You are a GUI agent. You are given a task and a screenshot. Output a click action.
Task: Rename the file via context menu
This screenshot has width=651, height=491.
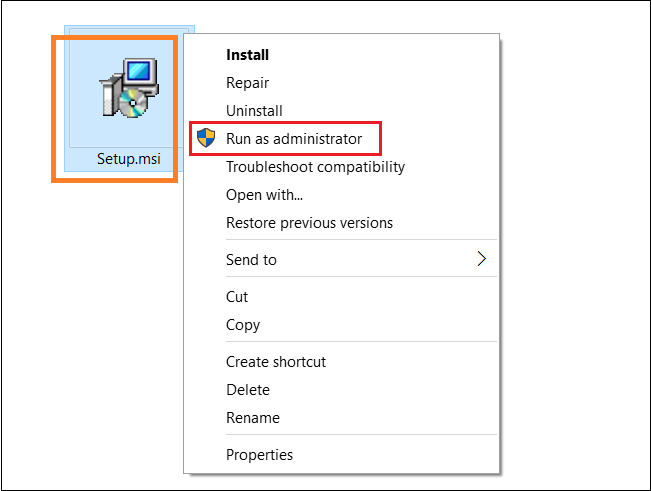click(253, 418)
